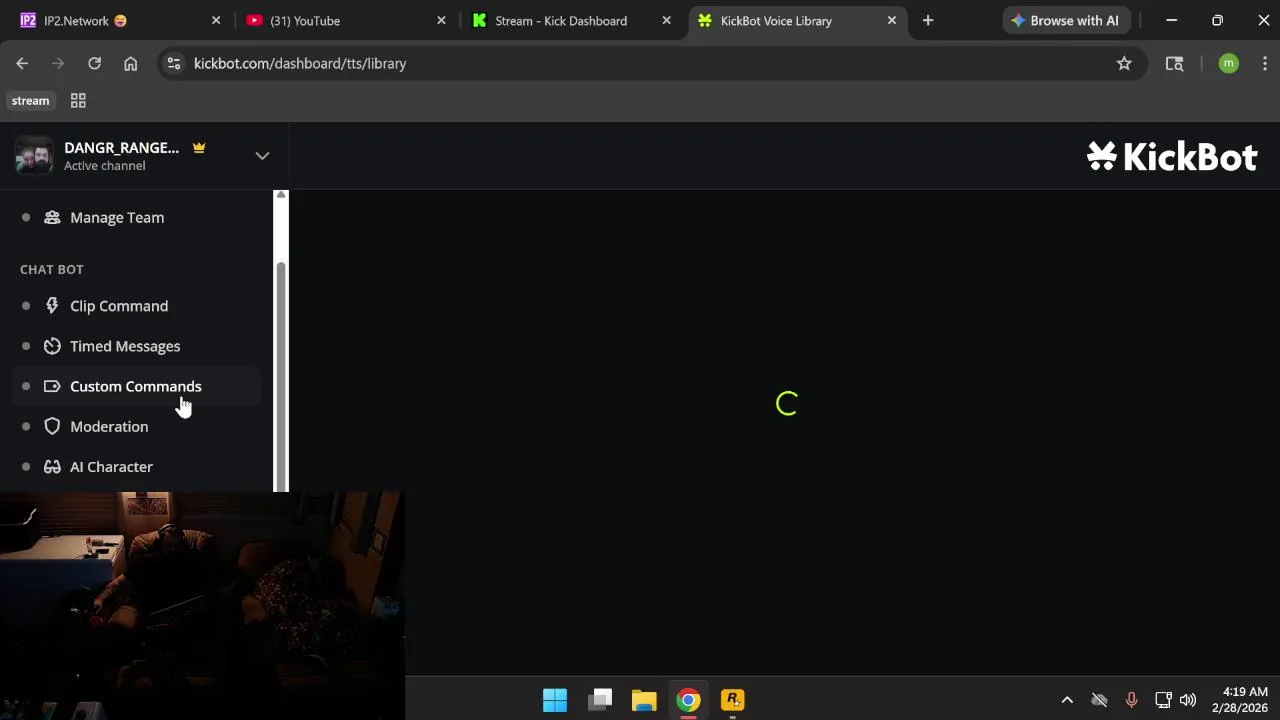Click the DANGR_RANGE channel avatar
1280x720 pixels.
[34, 156]
